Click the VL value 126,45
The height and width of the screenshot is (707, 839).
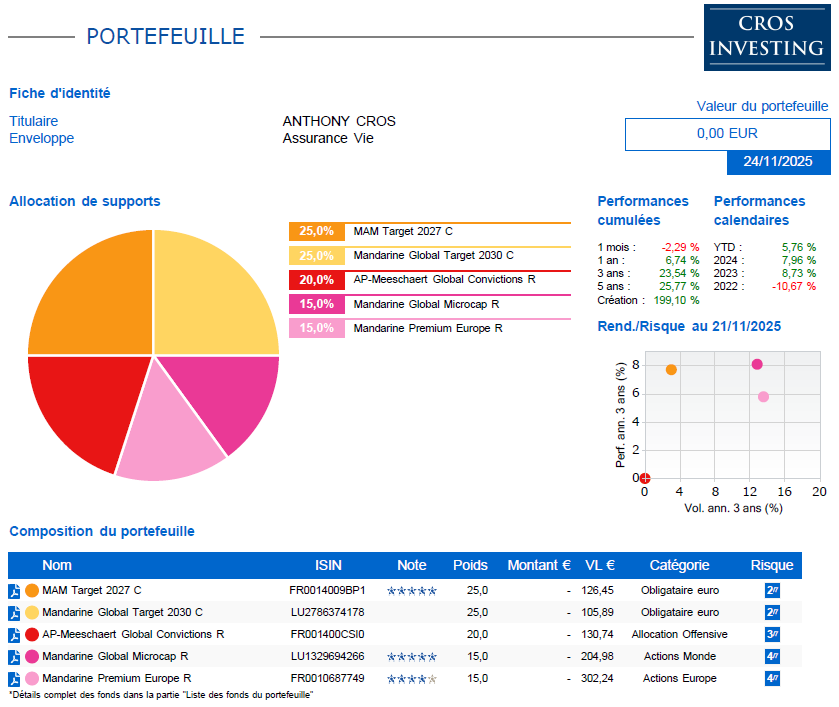point(598,590)
